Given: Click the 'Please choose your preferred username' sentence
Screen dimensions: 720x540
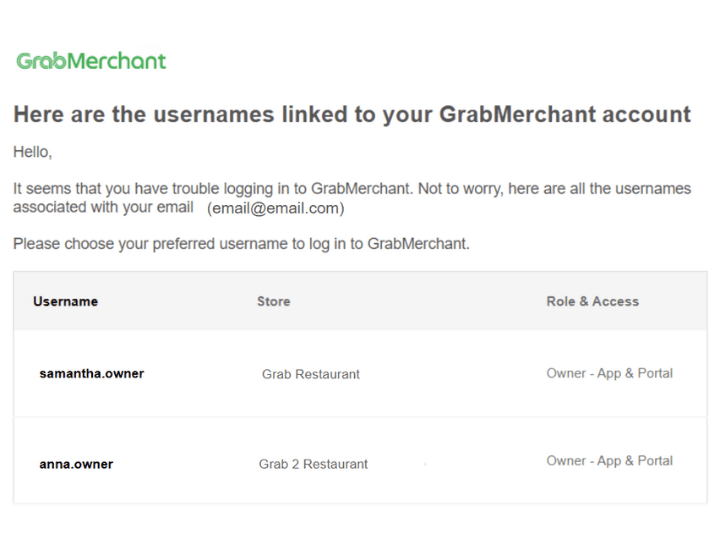Looking at the screenshot, I should (x=241, y=244).
